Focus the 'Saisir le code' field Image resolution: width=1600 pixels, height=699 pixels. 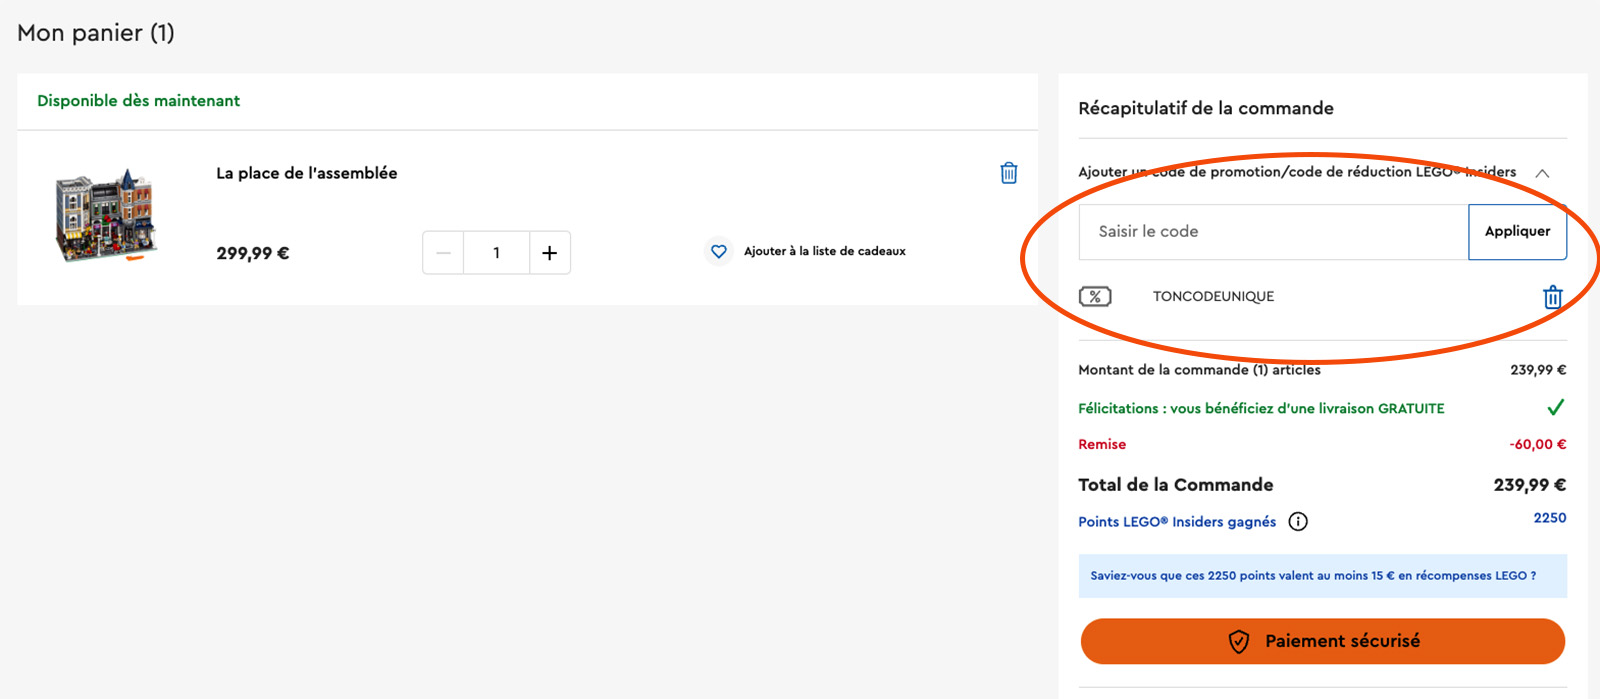(1273, 232)
